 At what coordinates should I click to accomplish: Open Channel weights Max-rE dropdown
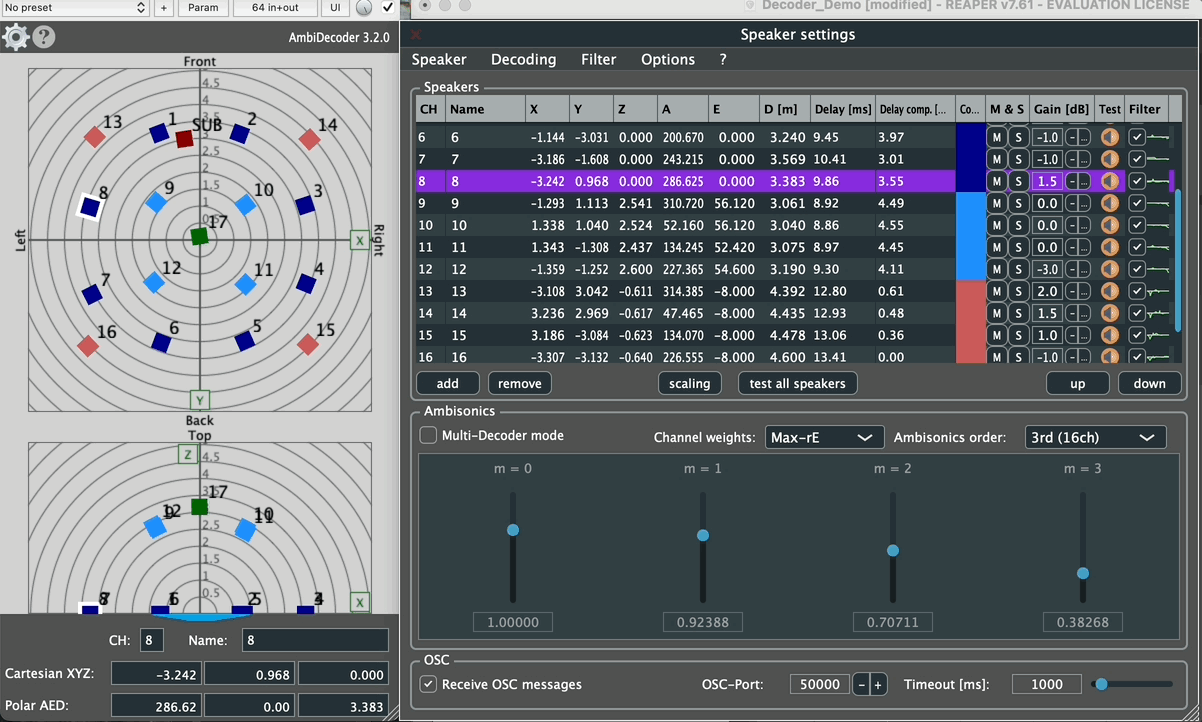[824, 437]
